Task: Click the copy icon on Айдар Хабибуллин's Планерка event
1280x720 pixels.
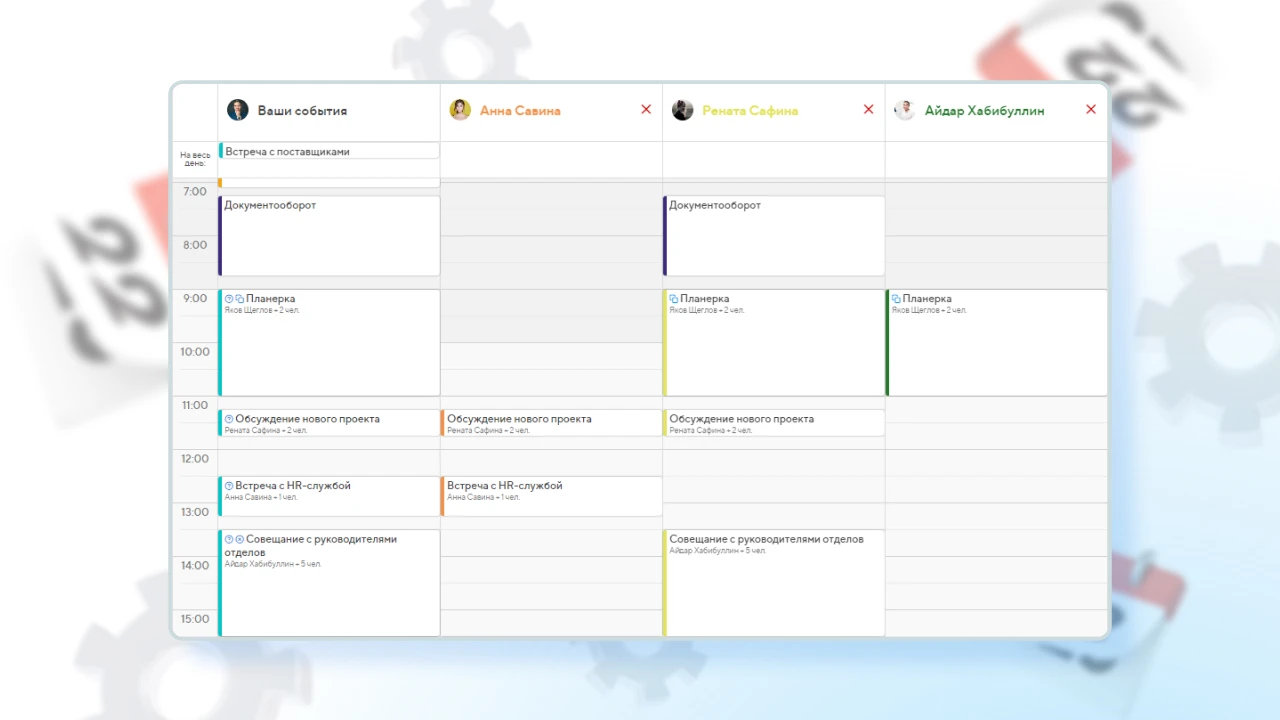Action: (x=897, y=299)
